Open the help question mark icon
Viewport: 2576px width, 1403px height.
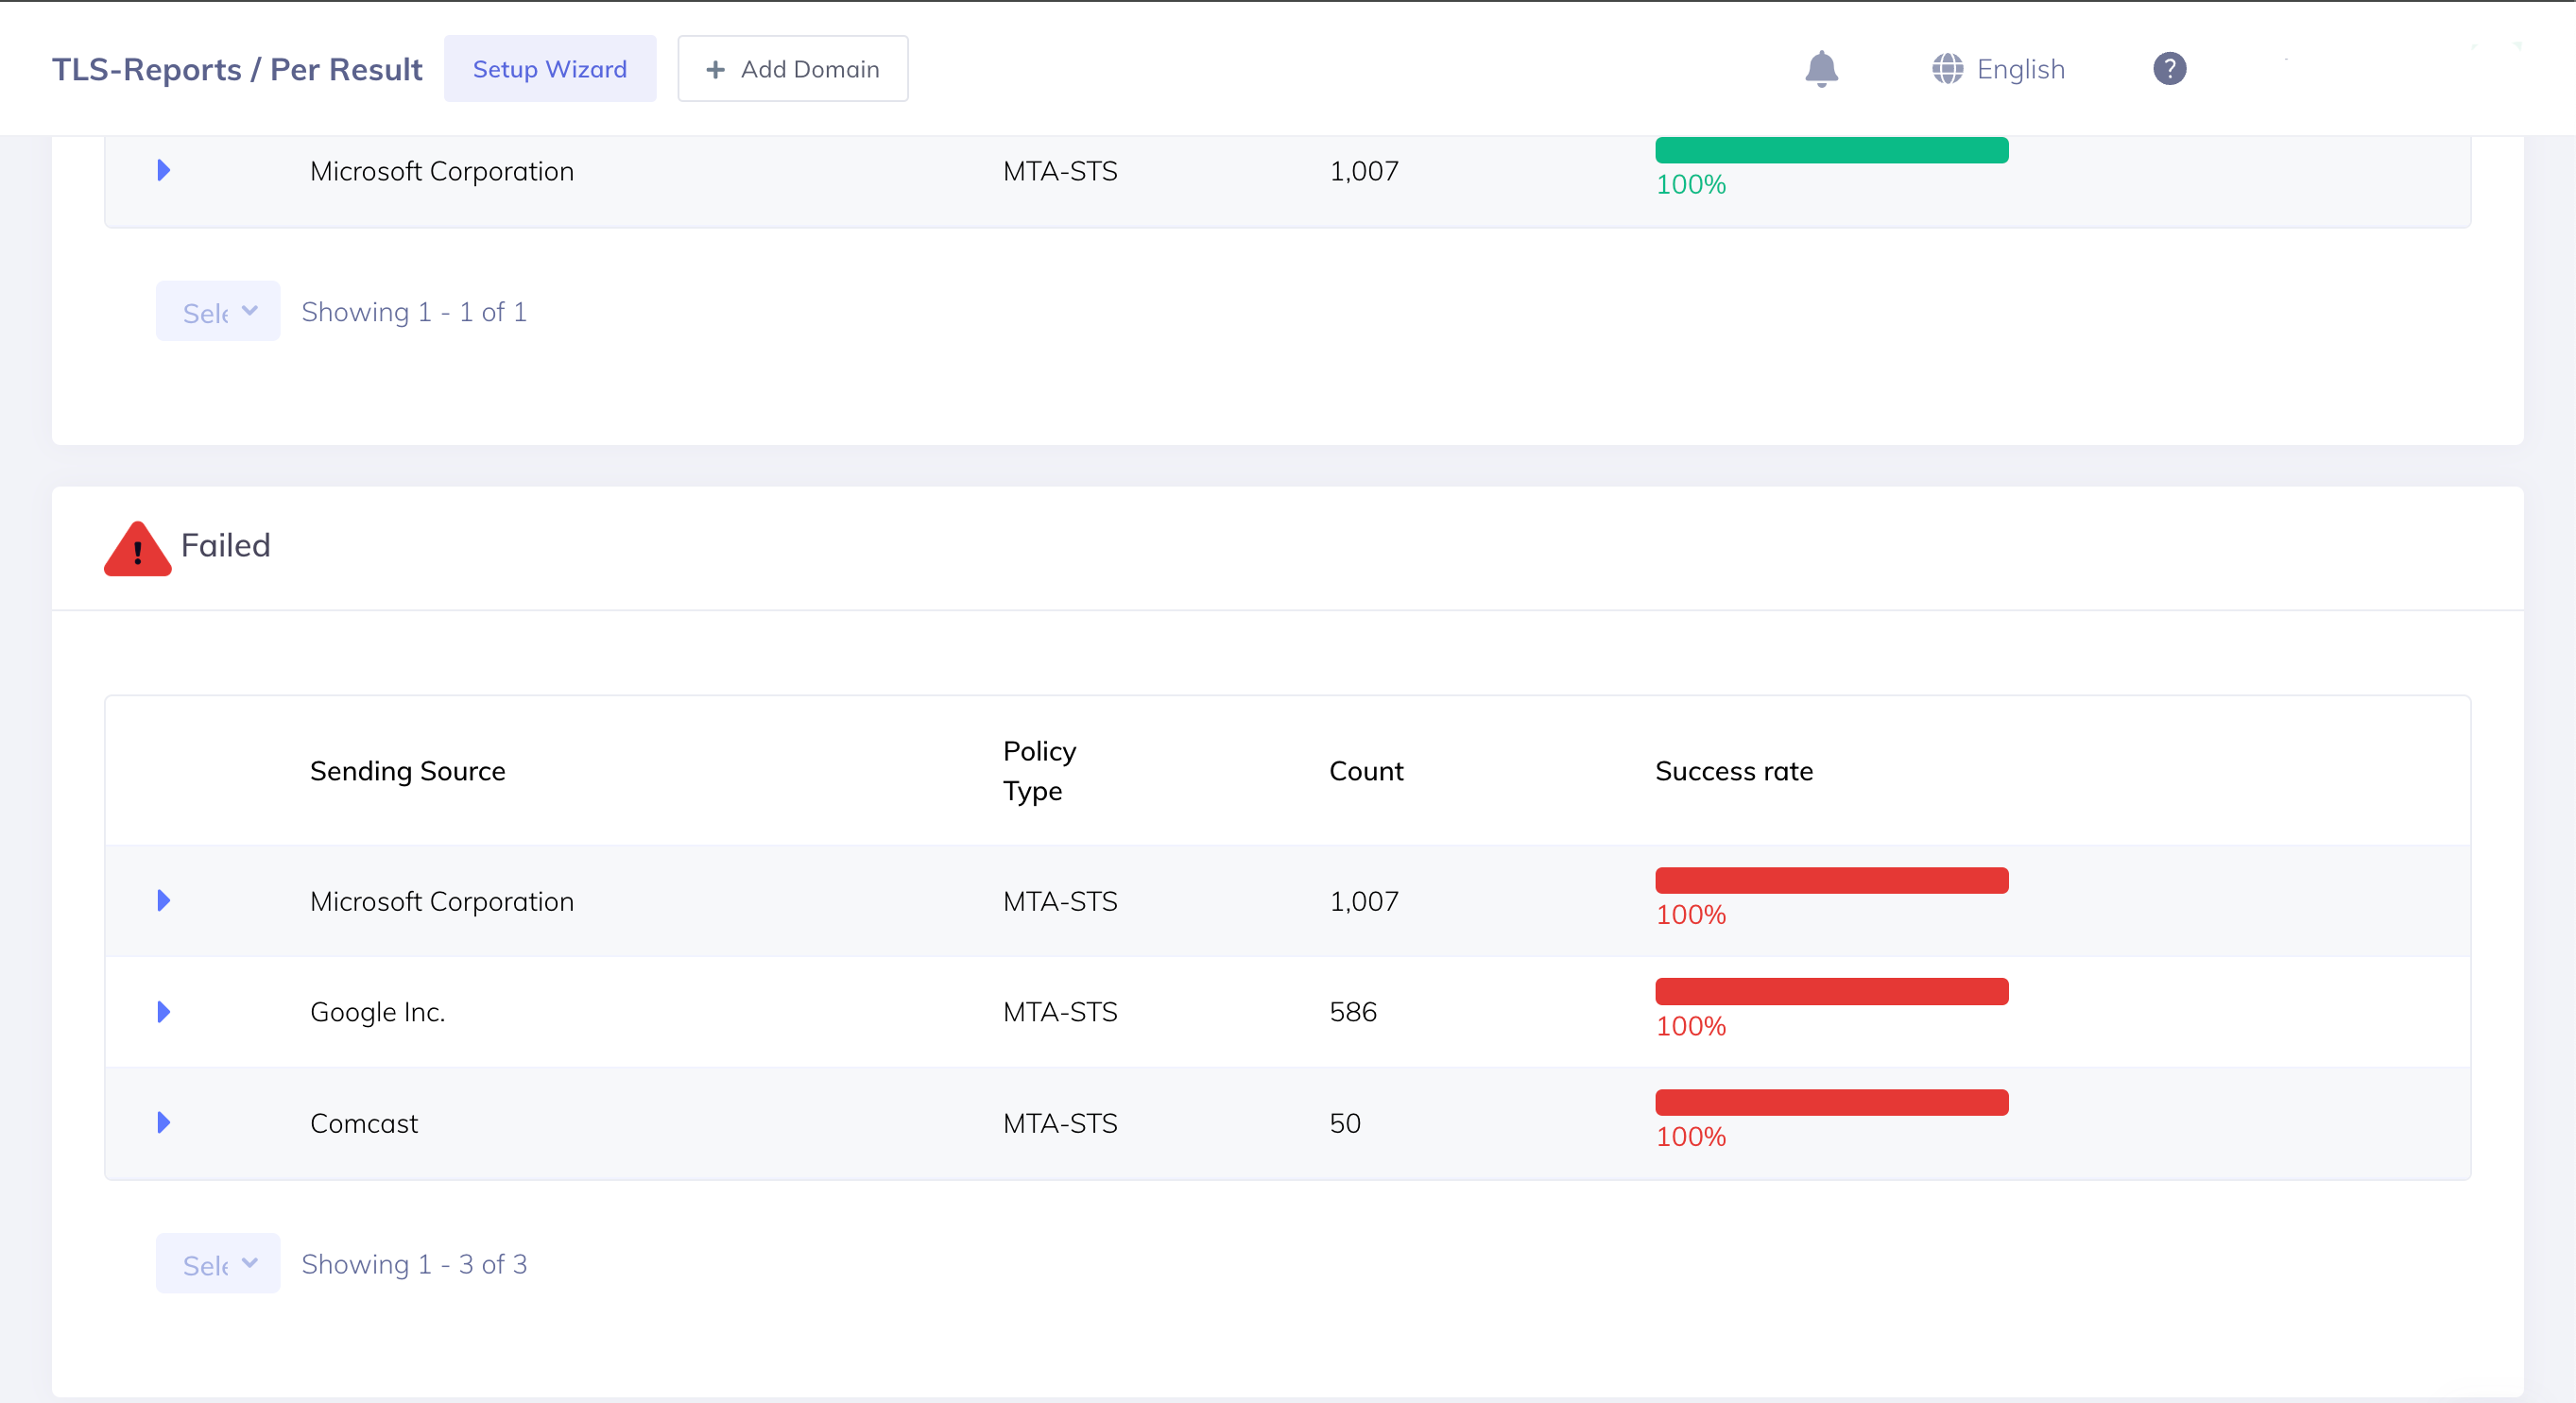(2169, 69)
